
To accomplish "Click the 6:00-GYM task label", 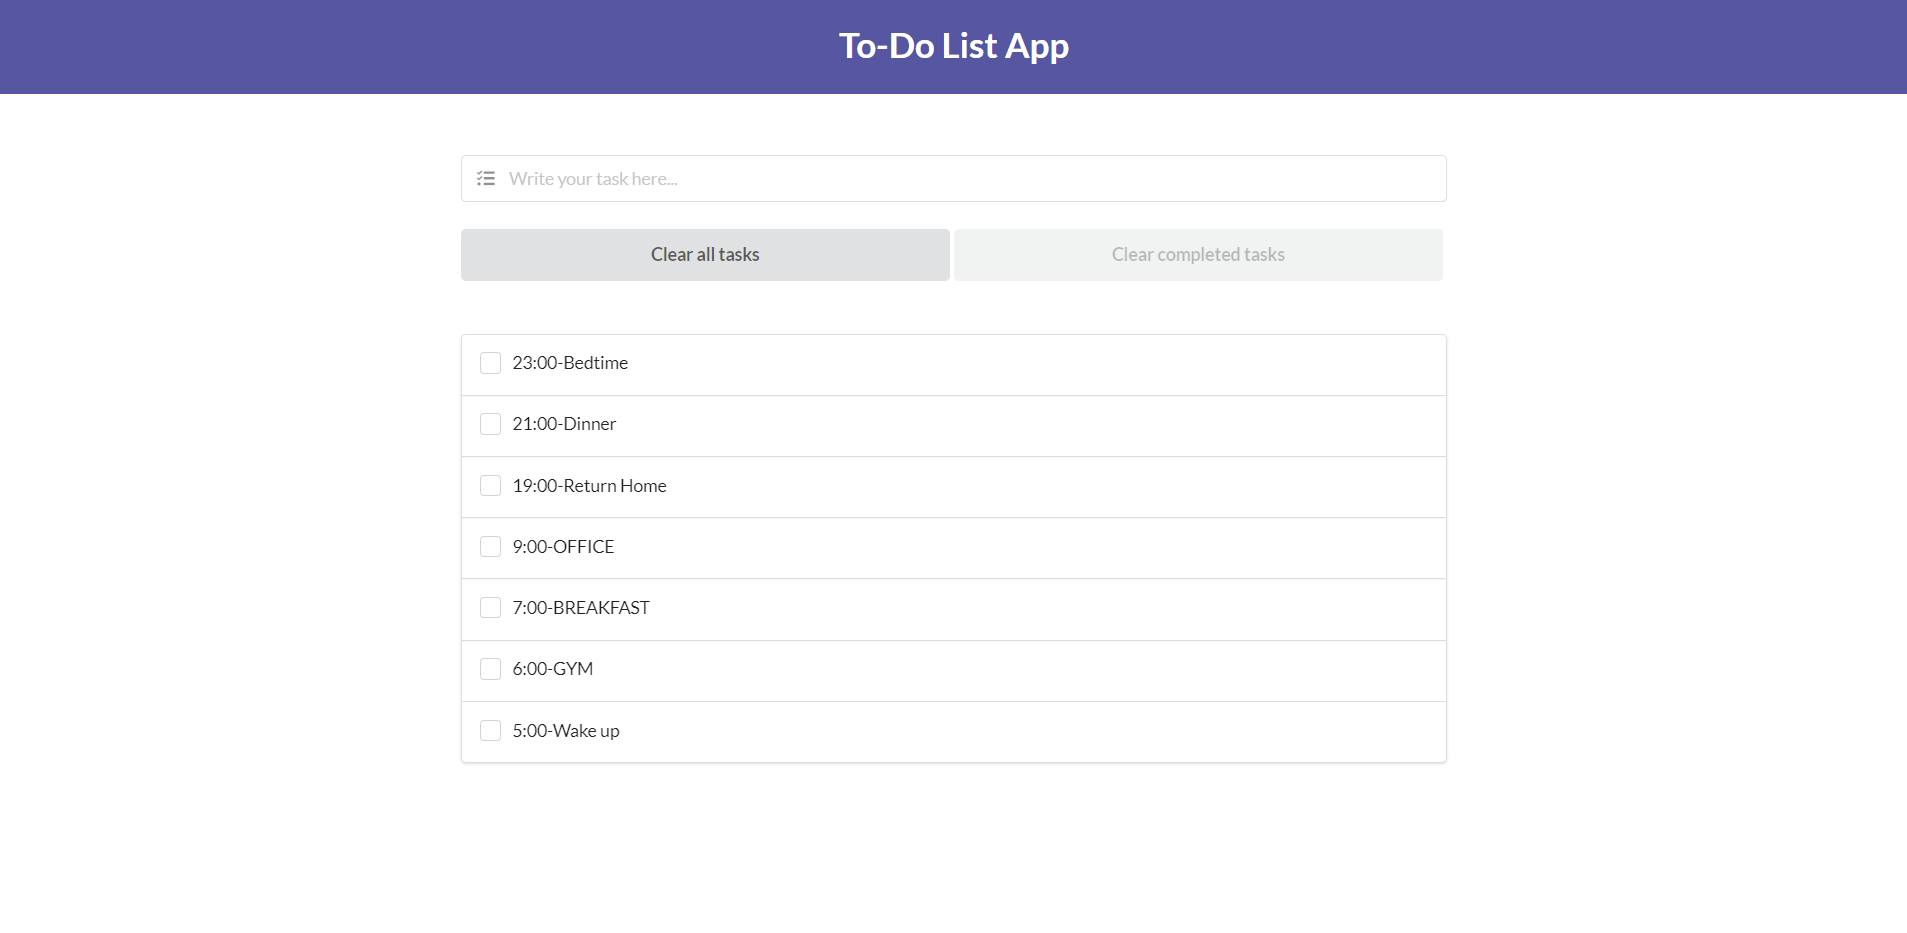I will (552, 668).
